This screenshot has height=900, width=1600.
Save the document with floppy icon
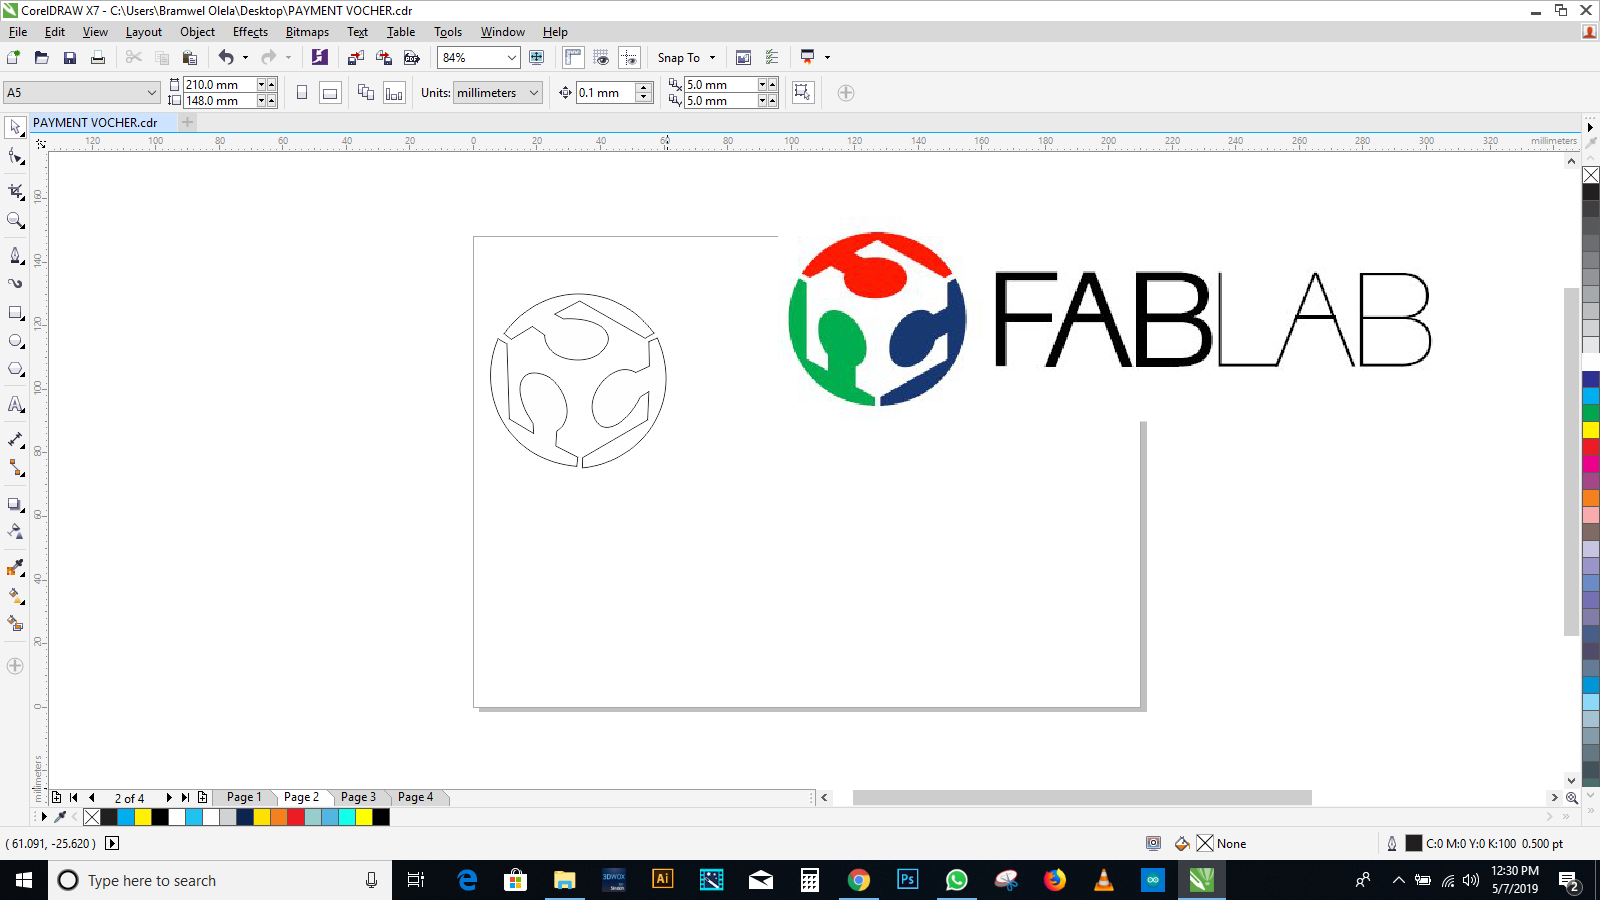(x=70, y=58)
